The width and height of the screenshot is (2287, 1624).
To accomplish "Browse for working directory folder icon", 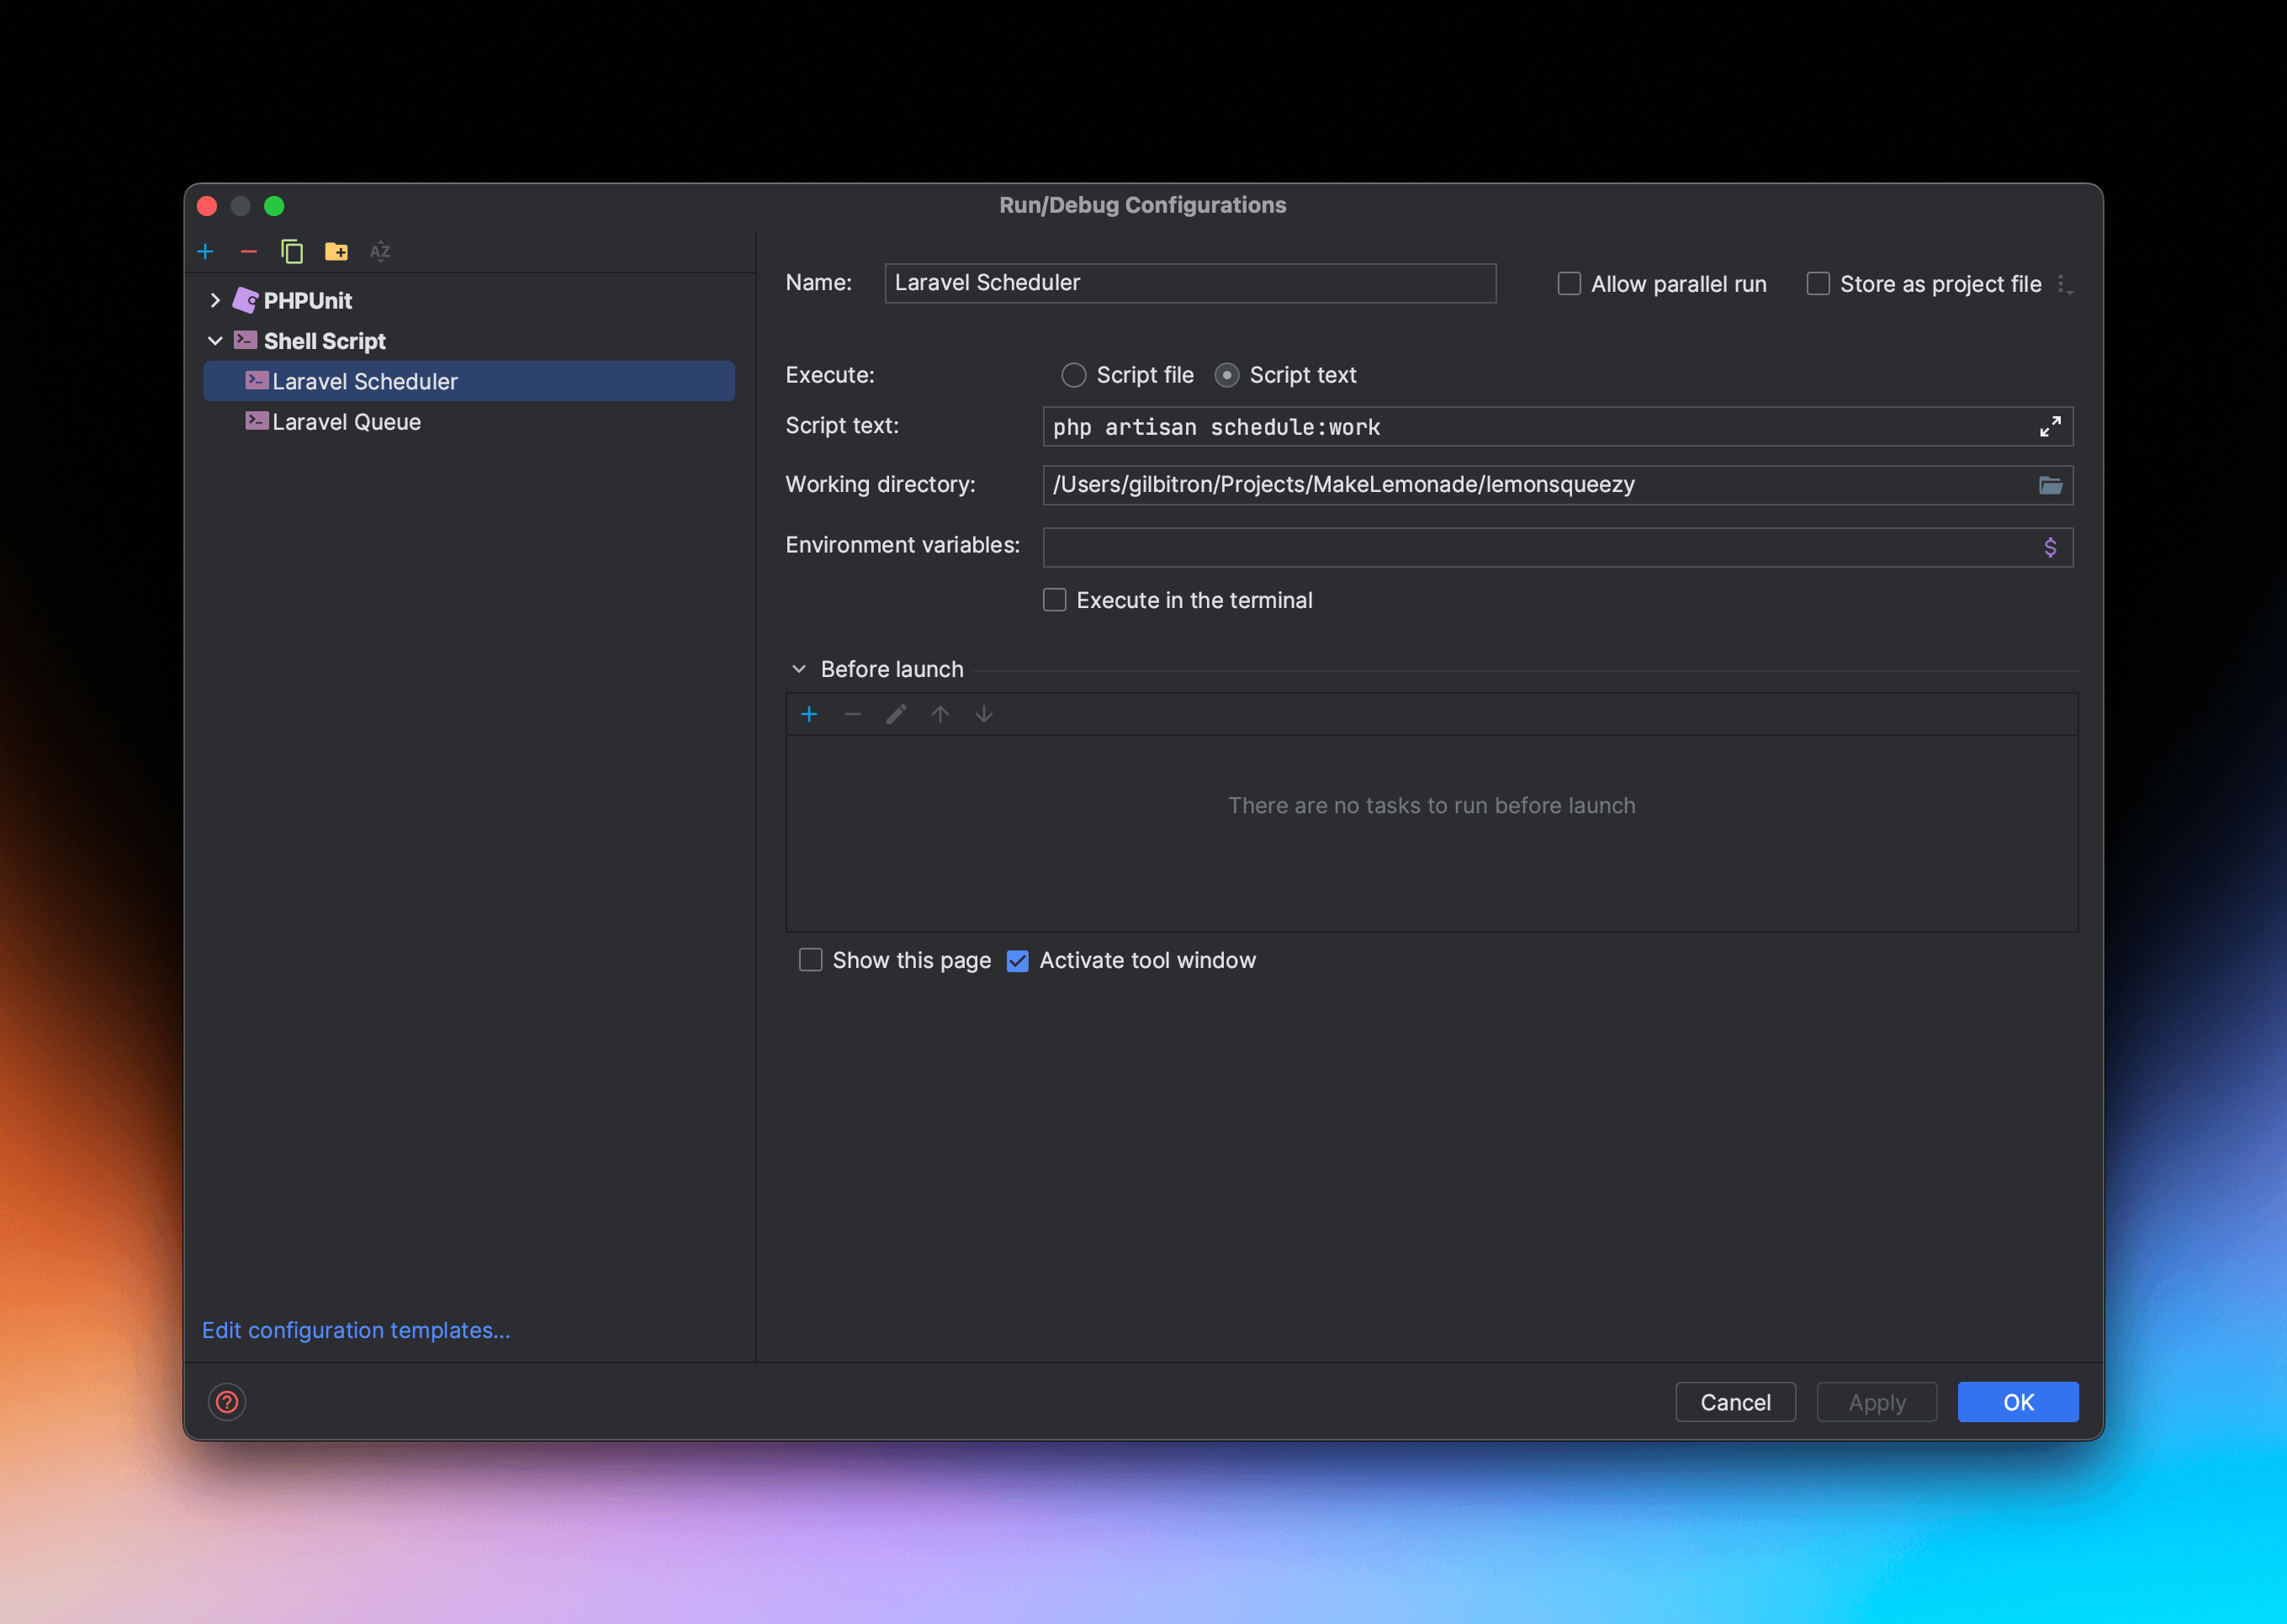I will click(2050, 485).
